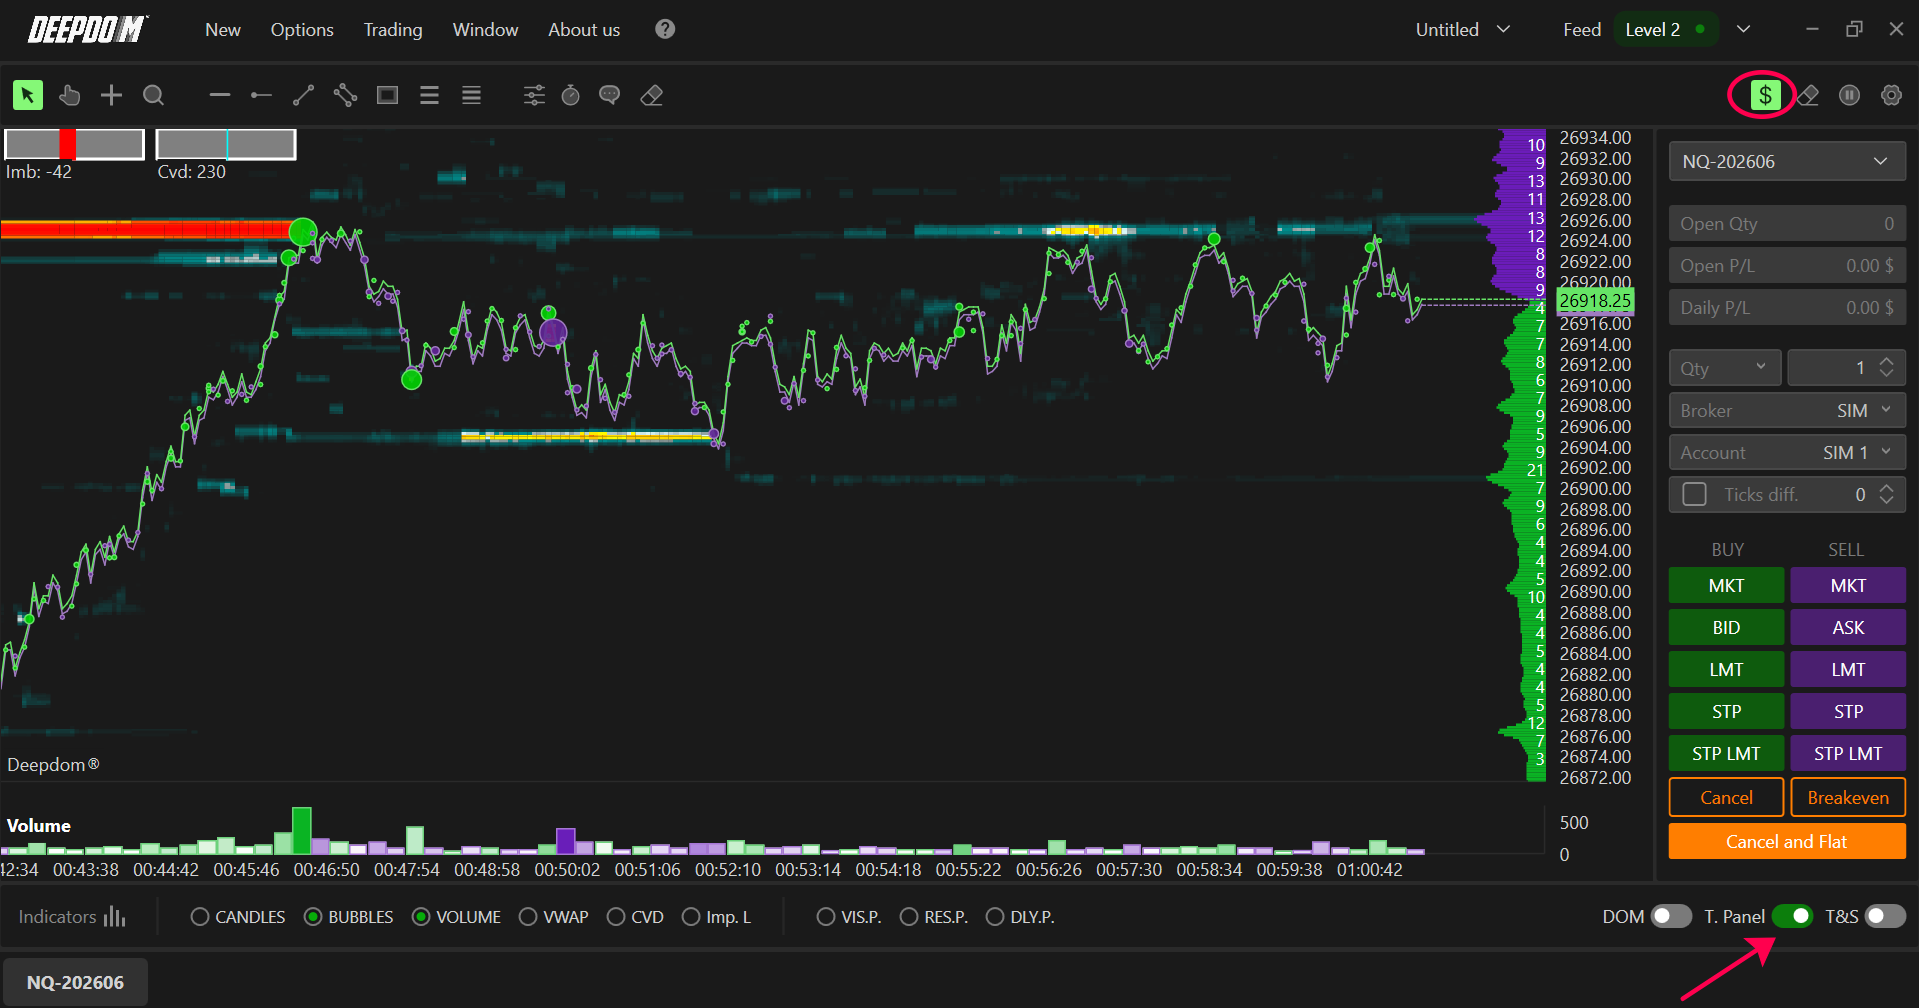1919x1008 pixels.
Task: Enable the VIS.P. radio option
Action: pos(849,917)
